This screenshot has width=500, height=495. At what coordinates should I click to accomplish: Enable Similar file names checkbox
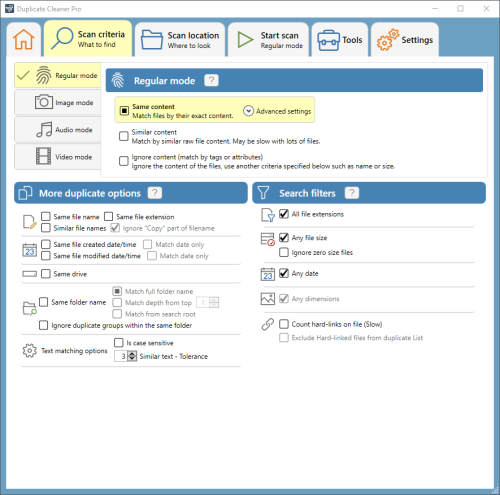click(x=46, y=228)
